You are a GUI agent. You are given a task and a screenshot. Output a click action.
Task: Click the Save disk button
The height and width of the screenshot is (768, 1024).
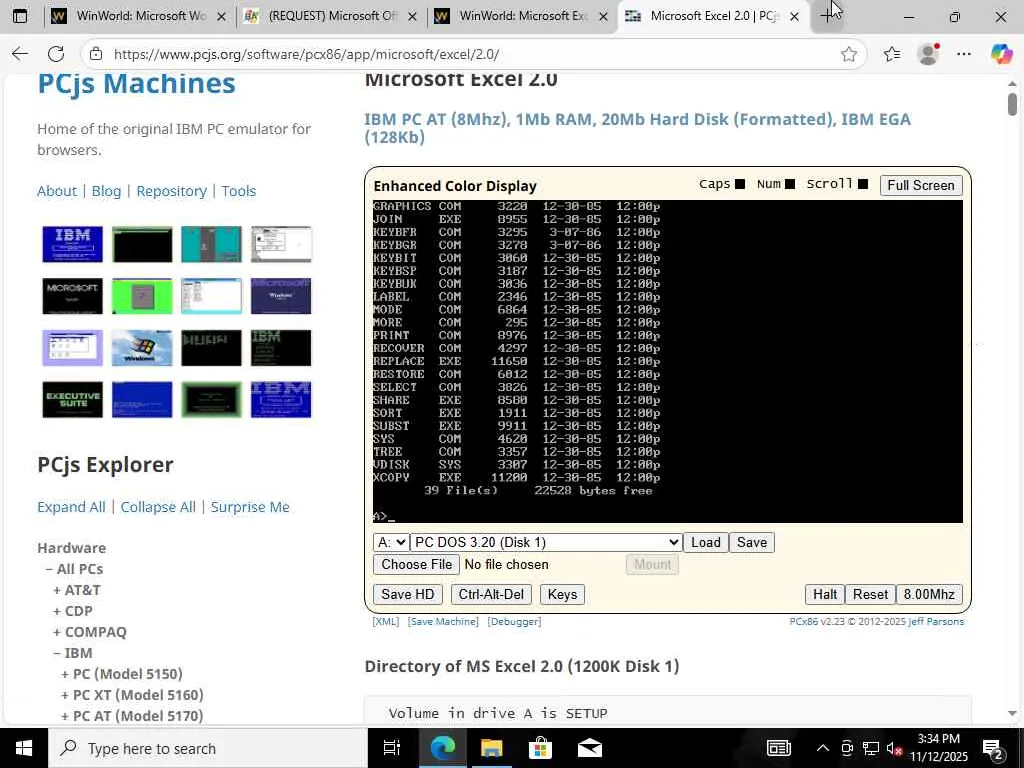tap(752, 542)
